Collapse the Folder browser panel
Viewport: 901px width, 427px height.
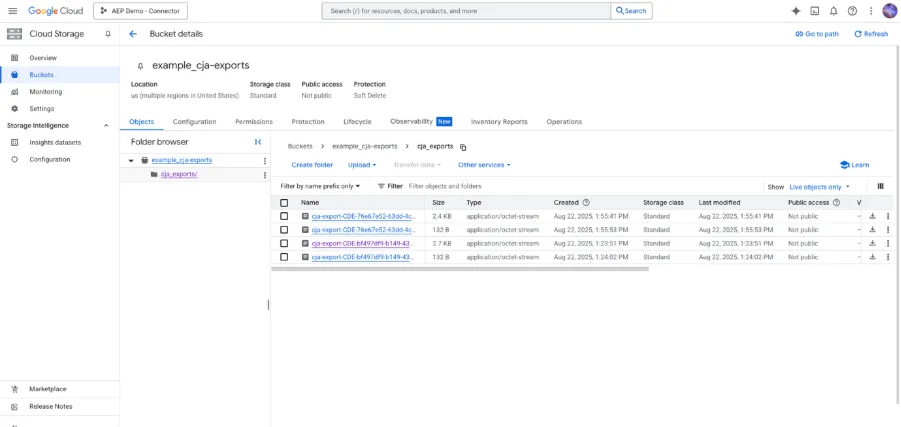(258, 142)
